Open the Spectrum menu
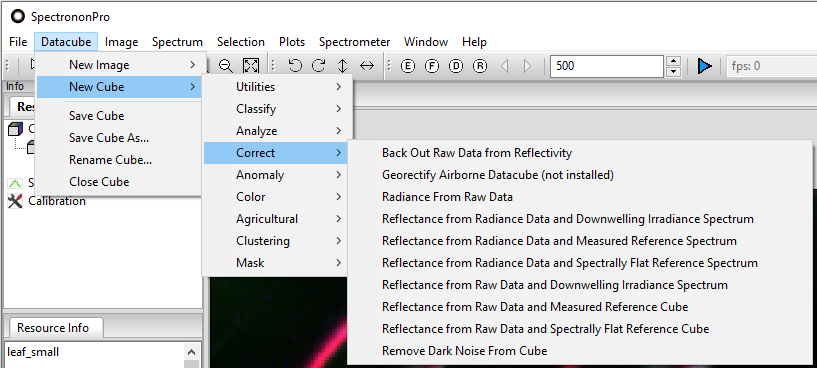 coord(177,42)
